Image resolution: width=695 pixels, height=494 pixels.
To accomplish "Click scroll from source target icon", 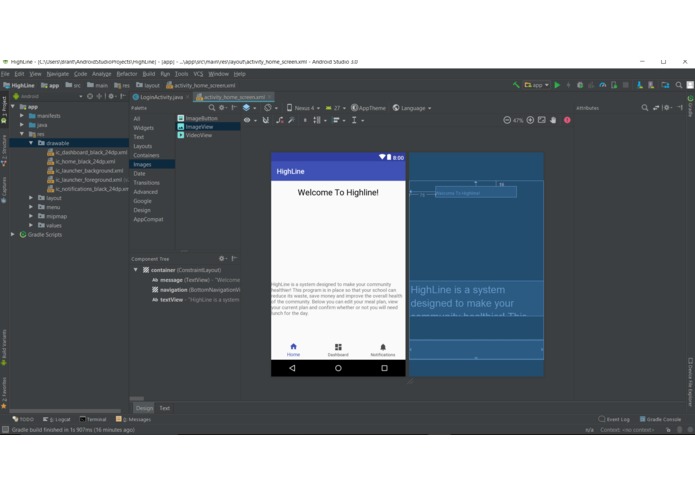I will [x=90, y=96].
